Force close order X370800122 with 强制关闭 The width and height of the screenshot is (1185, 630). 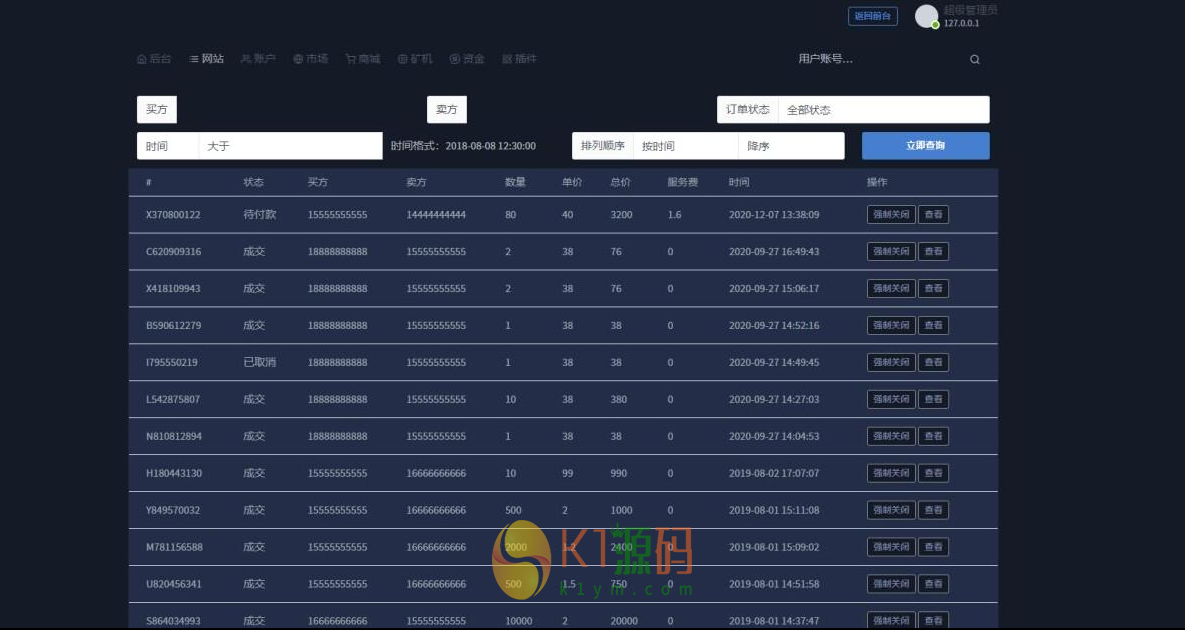(891, 215)
